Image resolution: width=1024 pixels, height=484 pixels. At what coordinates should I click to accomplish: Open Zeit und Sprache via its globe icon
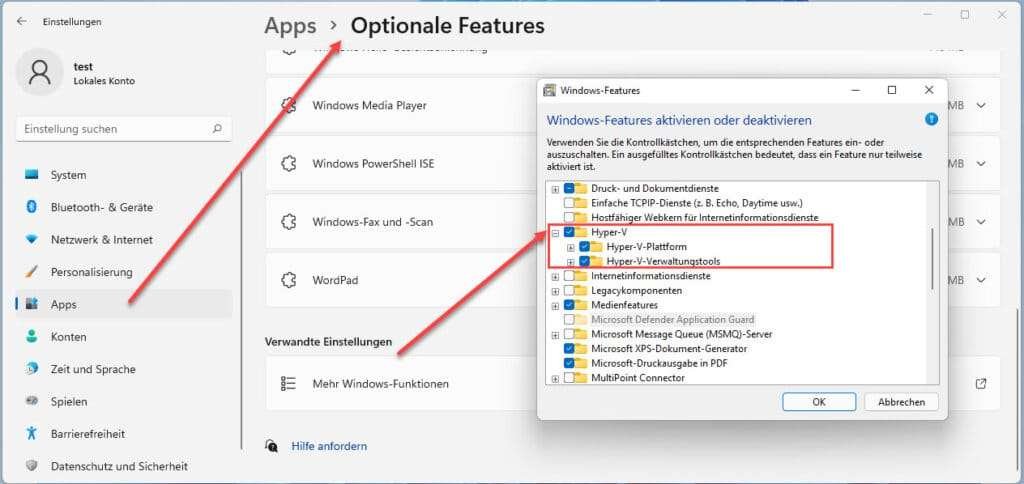[32, 369]
